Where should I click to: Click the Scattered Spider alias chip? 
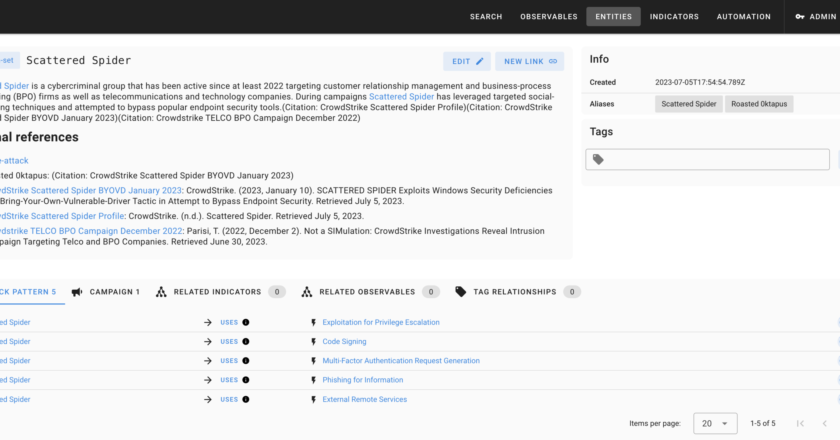(688, 104)
